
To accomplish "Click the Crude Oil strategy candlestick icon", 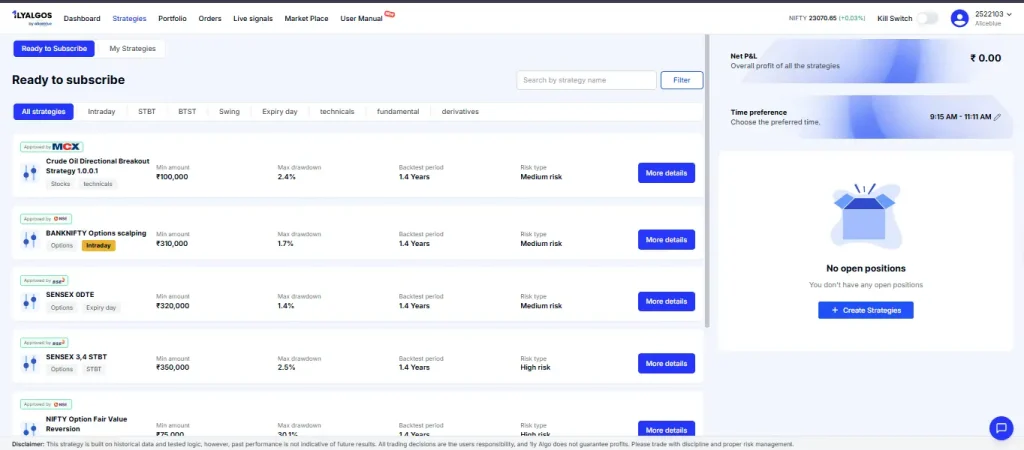I will (x=29, y=173).
